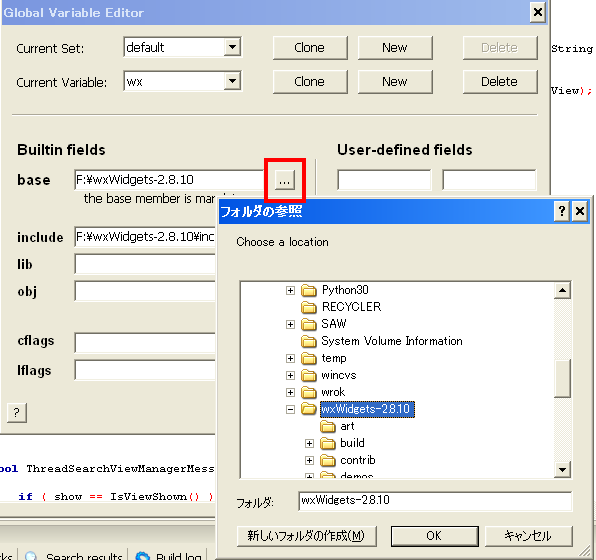Delete the current variable
This screenshot has width=596, height=560.
click(500, 82)
